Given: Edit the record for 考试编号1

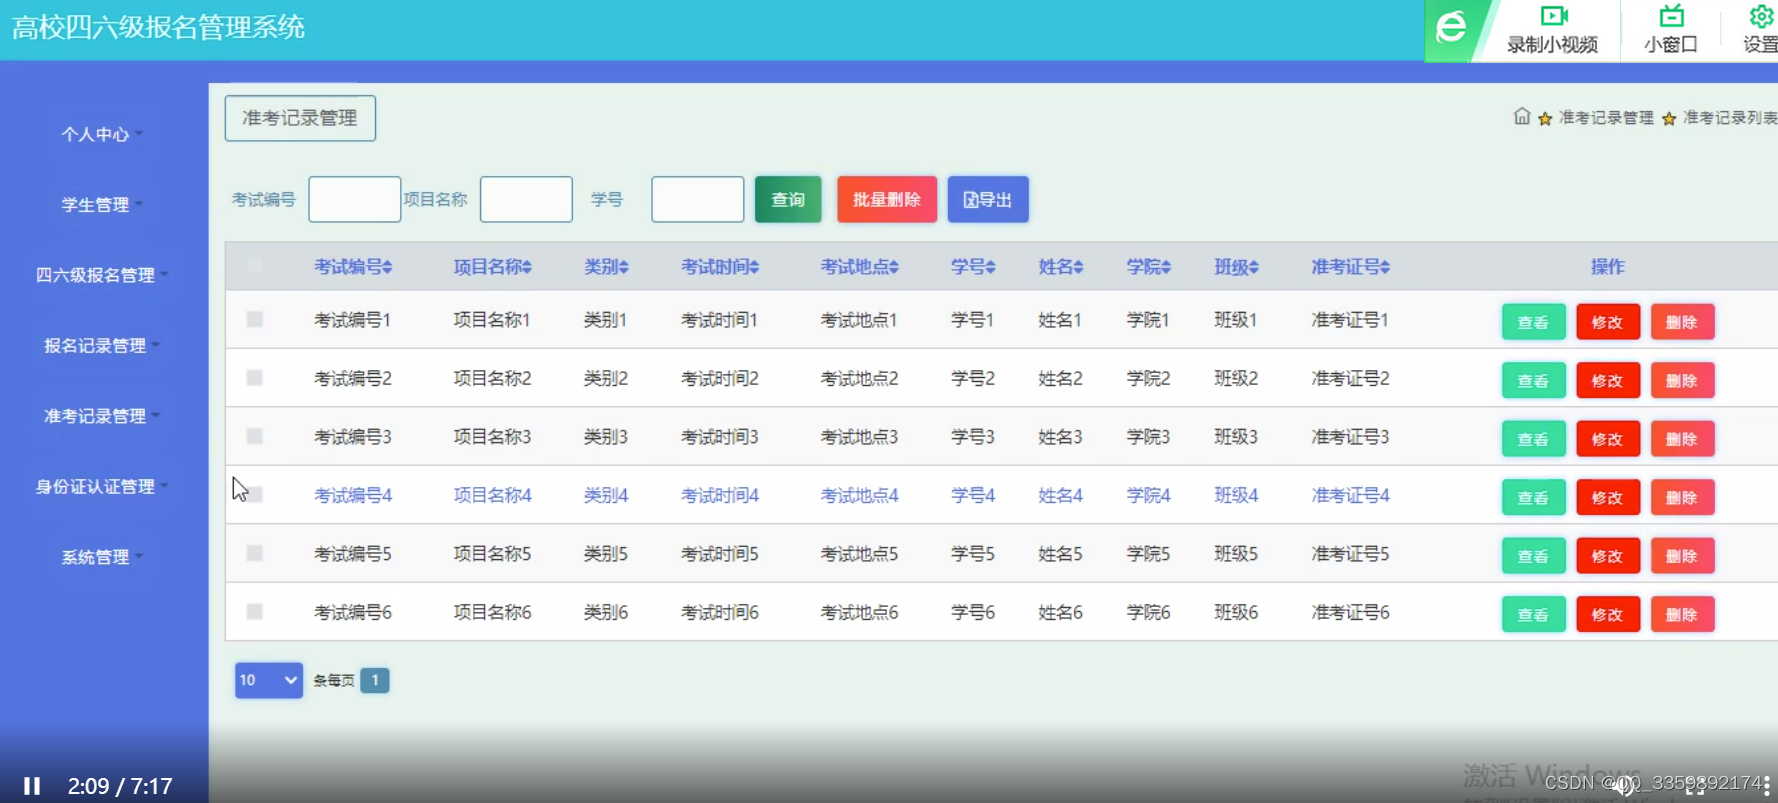Looking at the screenshot, I should [1608, 322].
